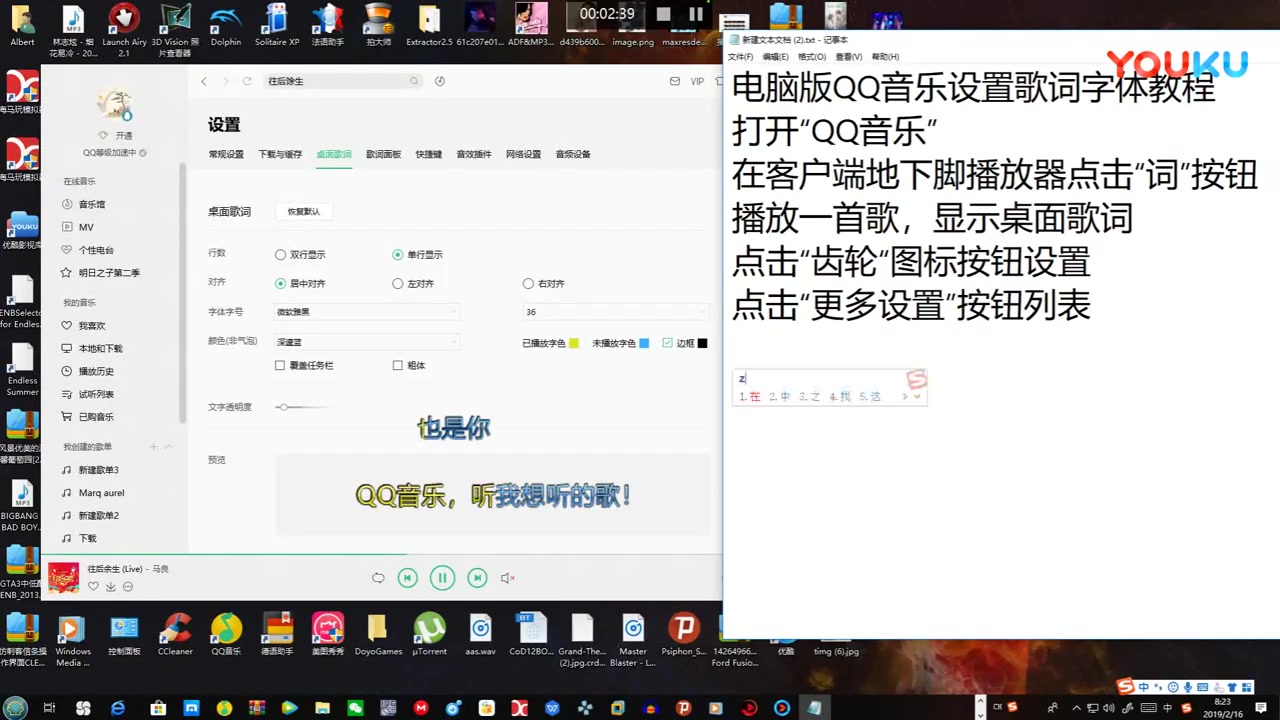This screenshot has width=1280, height=720.
Task: Pause the screen recorder timer
Action: click(696, 14)
